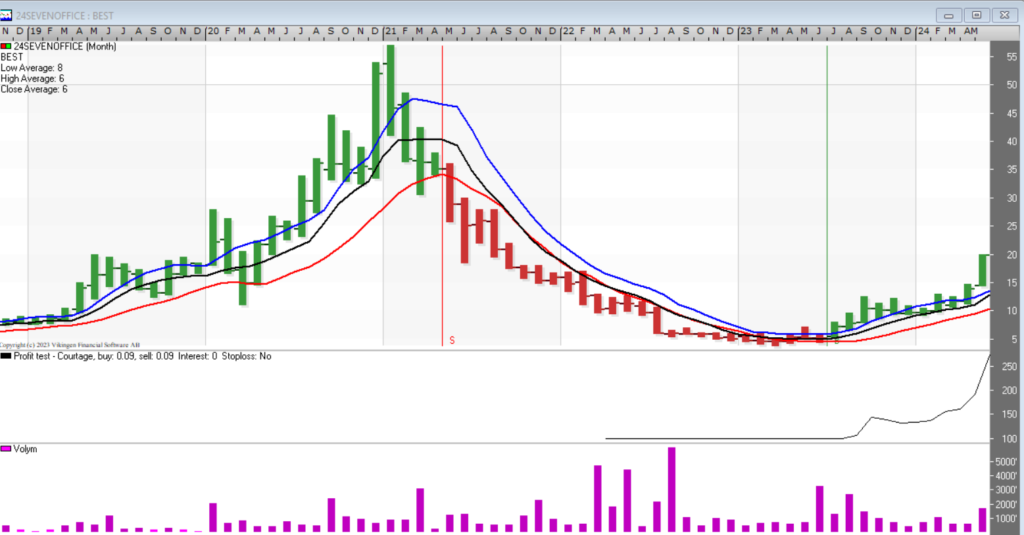Close the 24SEVENOFFICE chart window
Viewport: 1024px width, 535px height.
click(1004, 14)
